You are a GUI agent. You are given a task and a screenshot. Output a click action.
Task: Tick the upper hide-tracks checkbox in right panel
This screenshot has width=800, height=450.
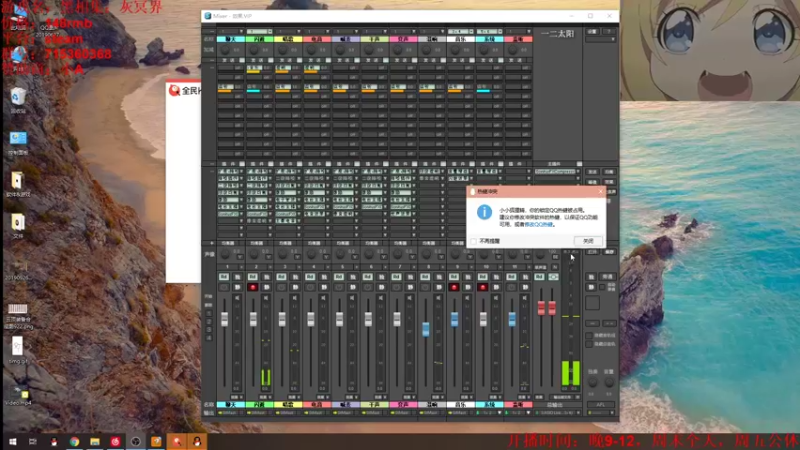589,335
